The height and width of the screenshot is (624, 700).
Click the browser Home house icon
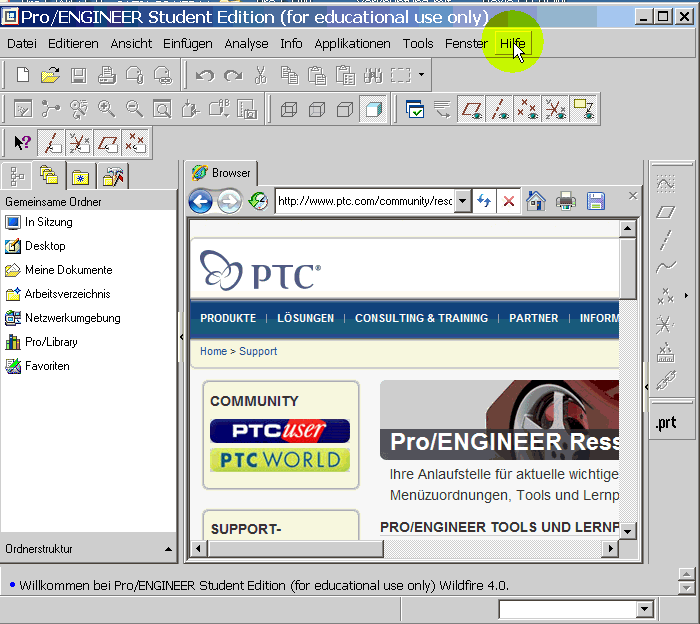(x=536, y=201)
